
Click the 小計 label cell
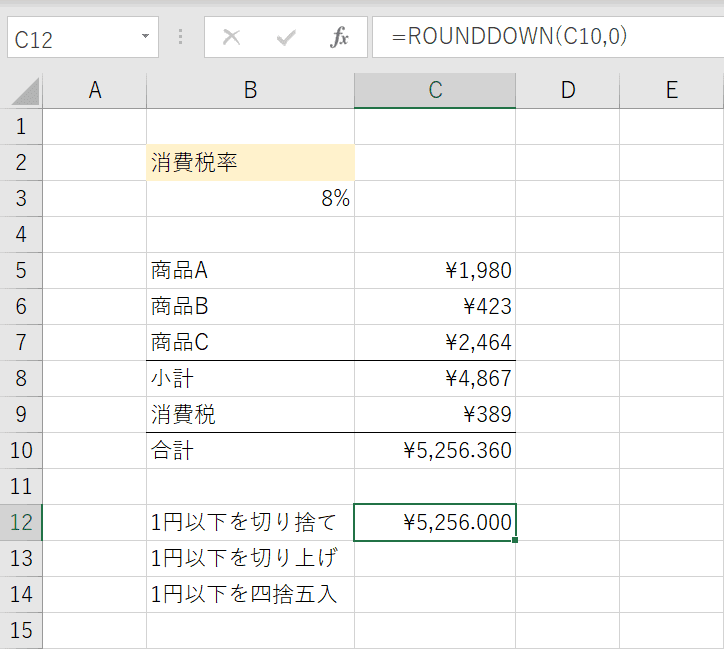click(250, 379)
